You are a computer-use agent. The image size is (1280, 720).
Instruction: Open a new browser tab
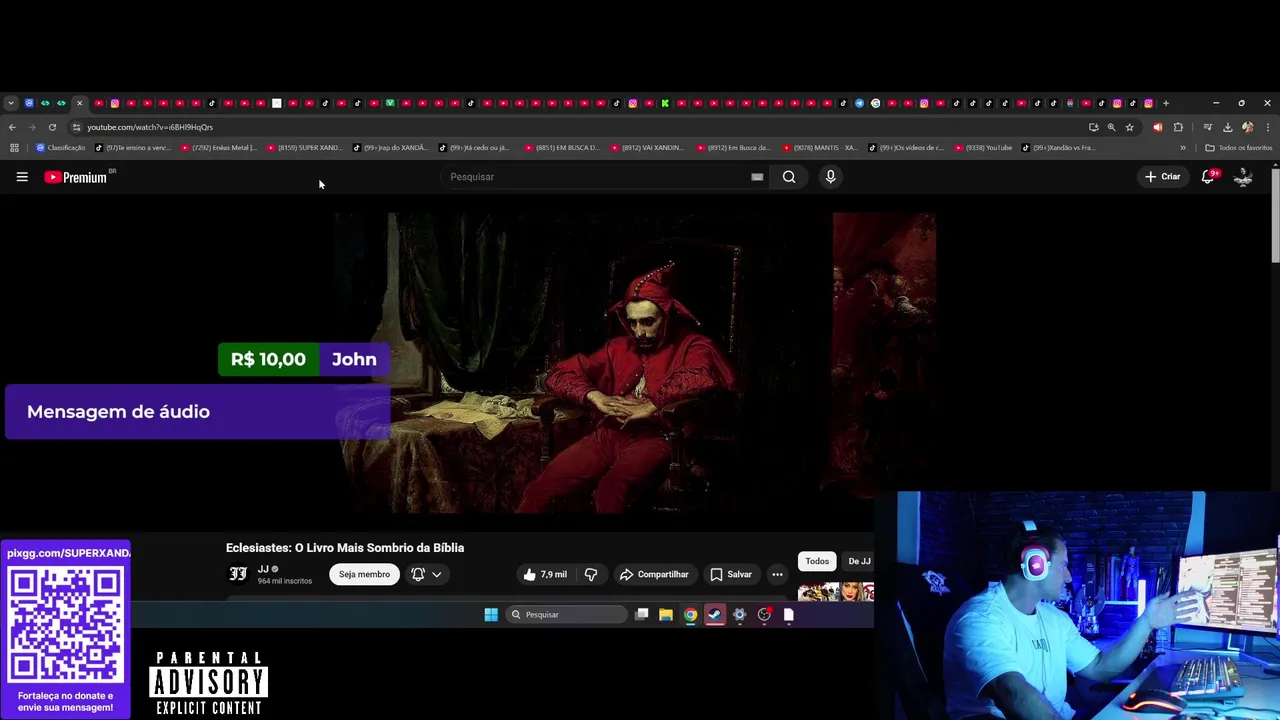click(1165, 103)
